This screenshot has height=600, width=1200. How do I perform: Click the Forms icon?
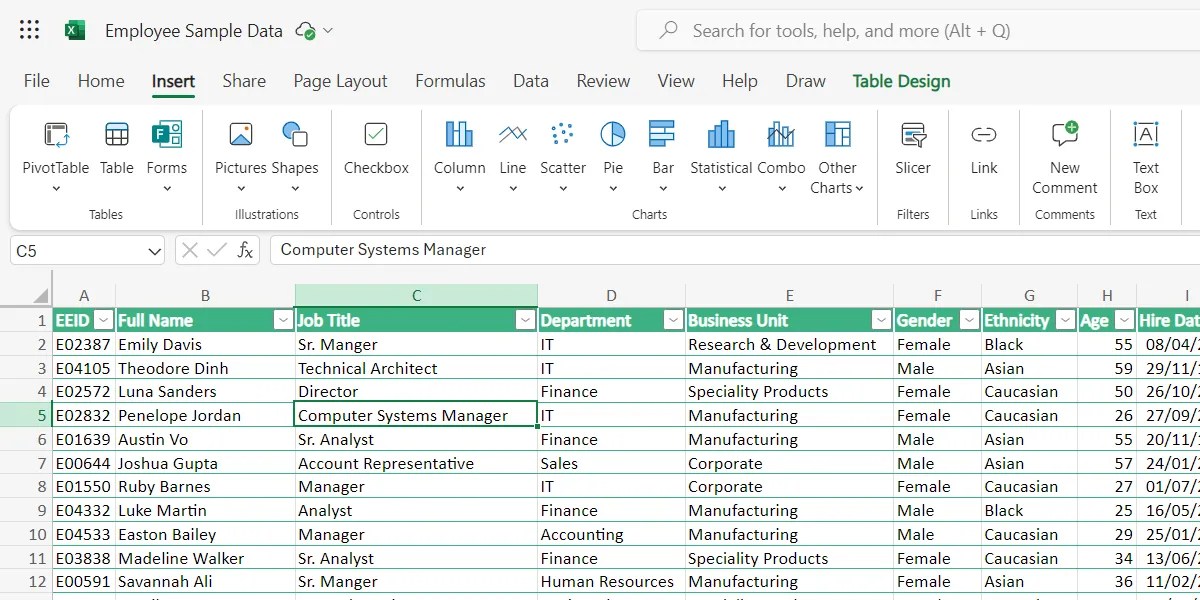point(167,150)
